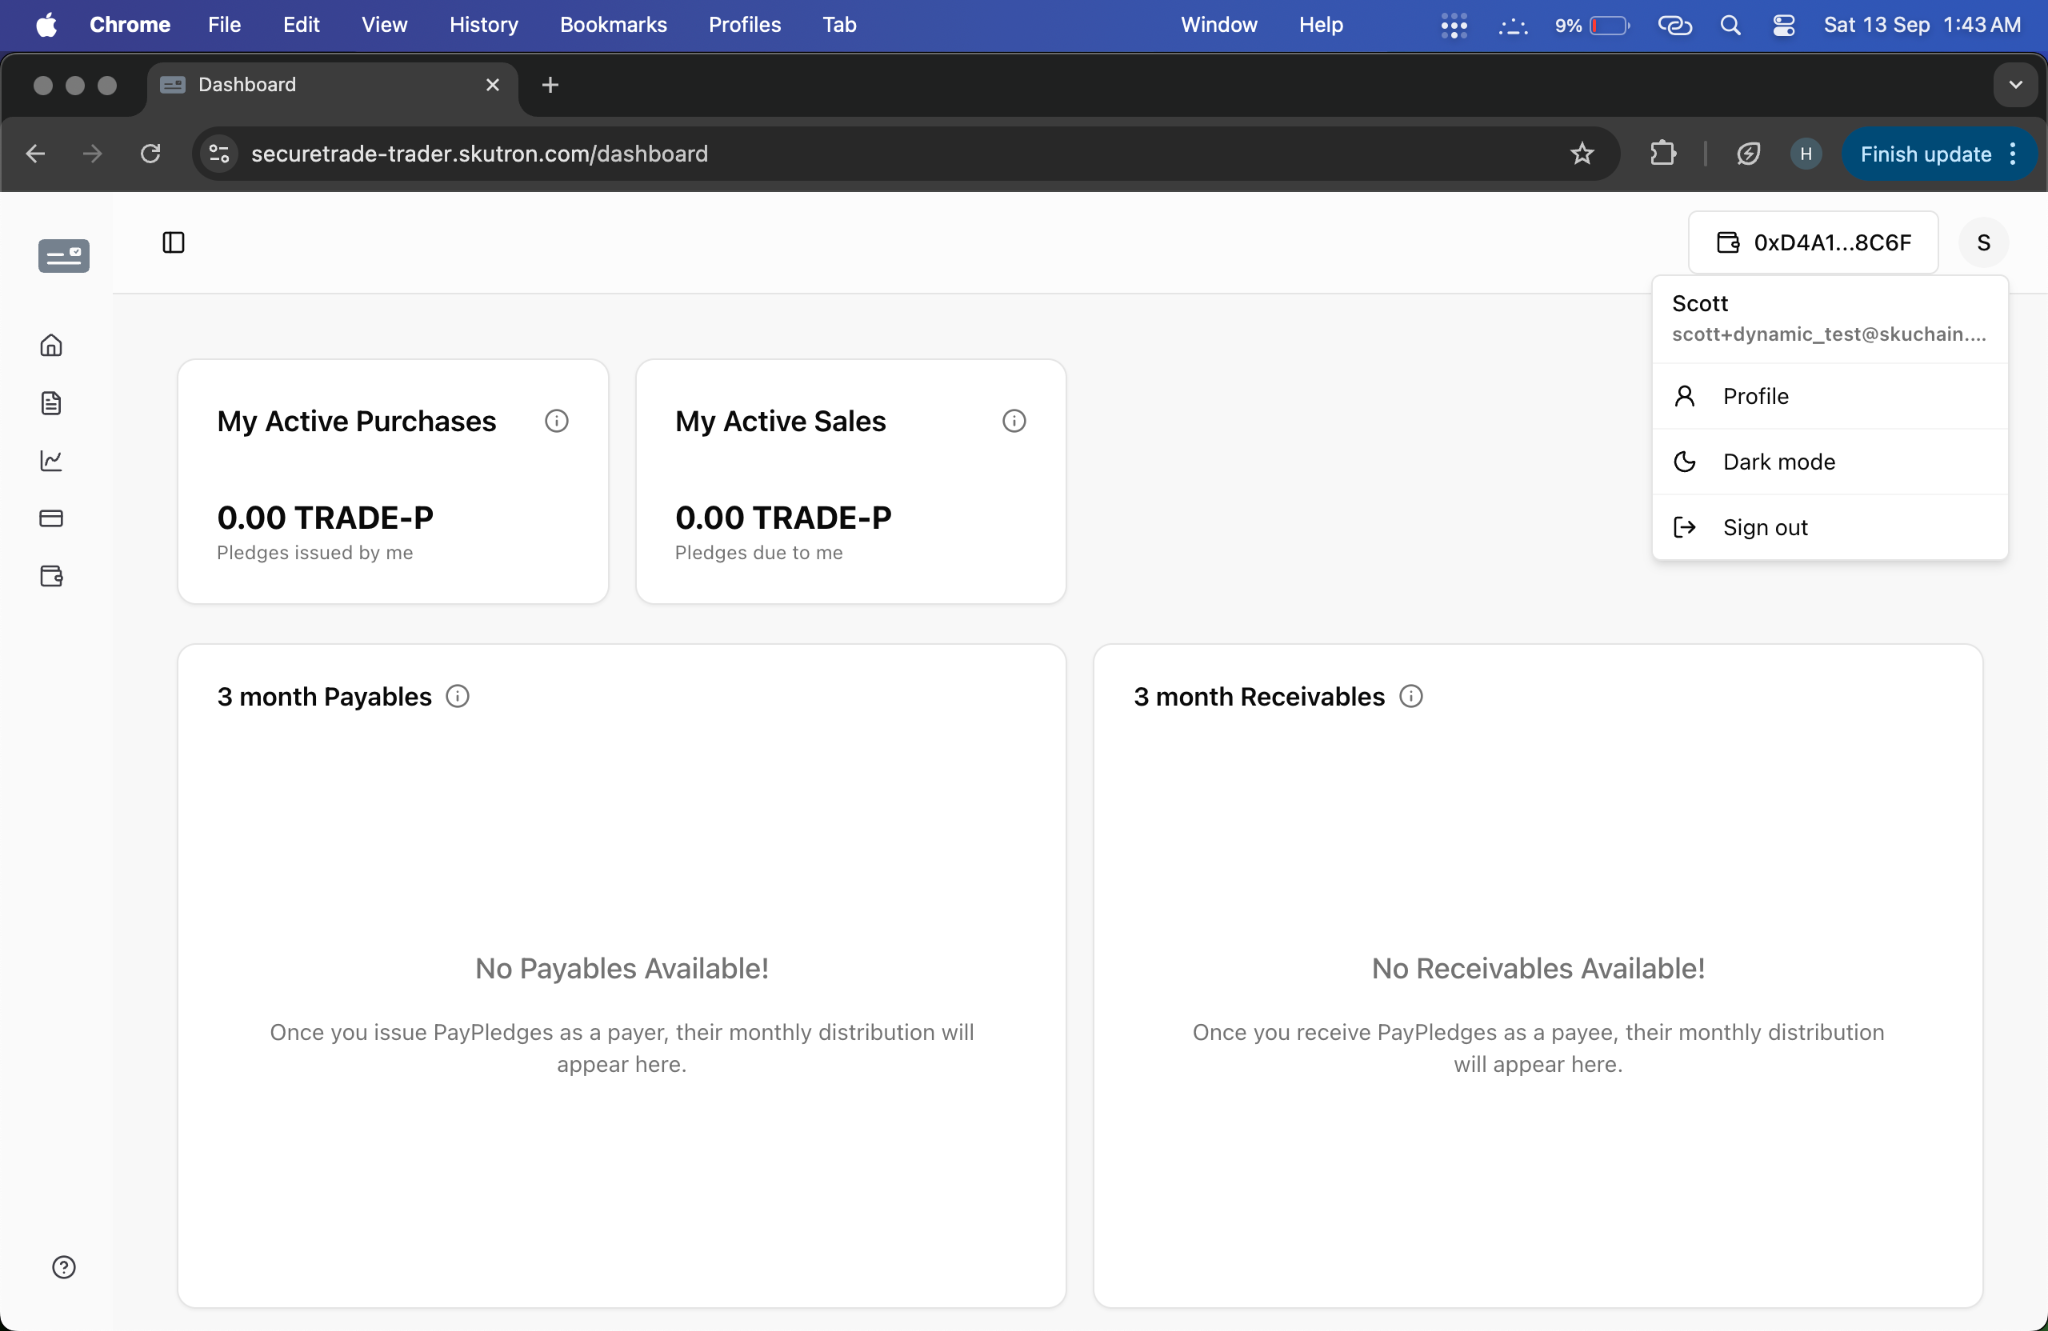Viewport: 2048px width, 1331px height.
Task: Expand the Chrome tab search chevron
Action: [x=2016, y=85]
